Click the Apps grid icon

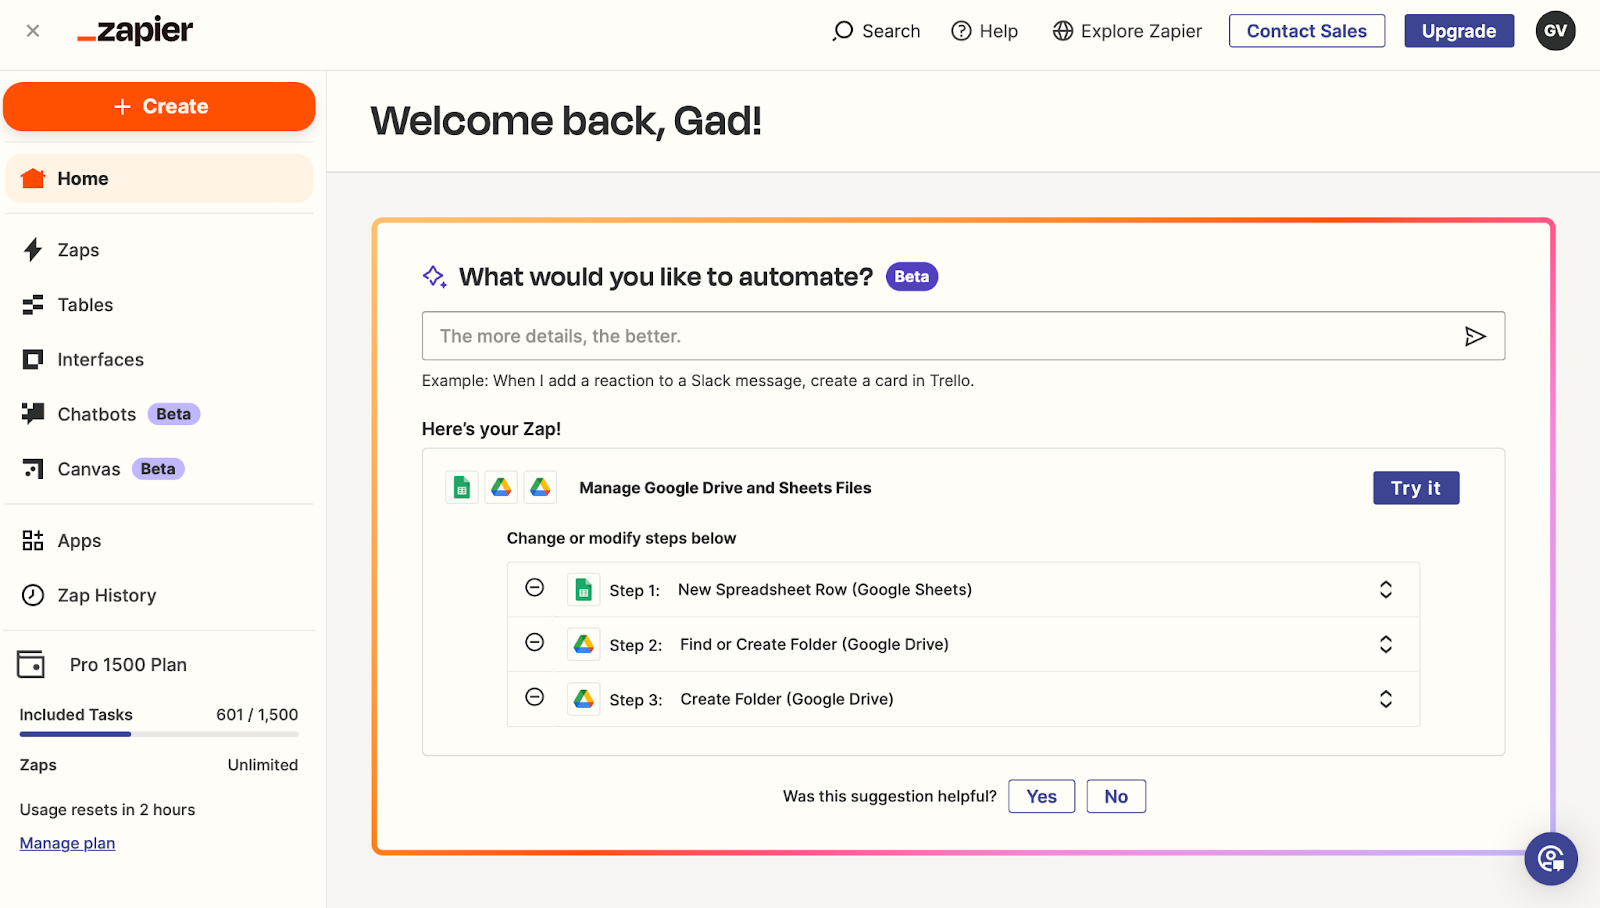[33, 541]
